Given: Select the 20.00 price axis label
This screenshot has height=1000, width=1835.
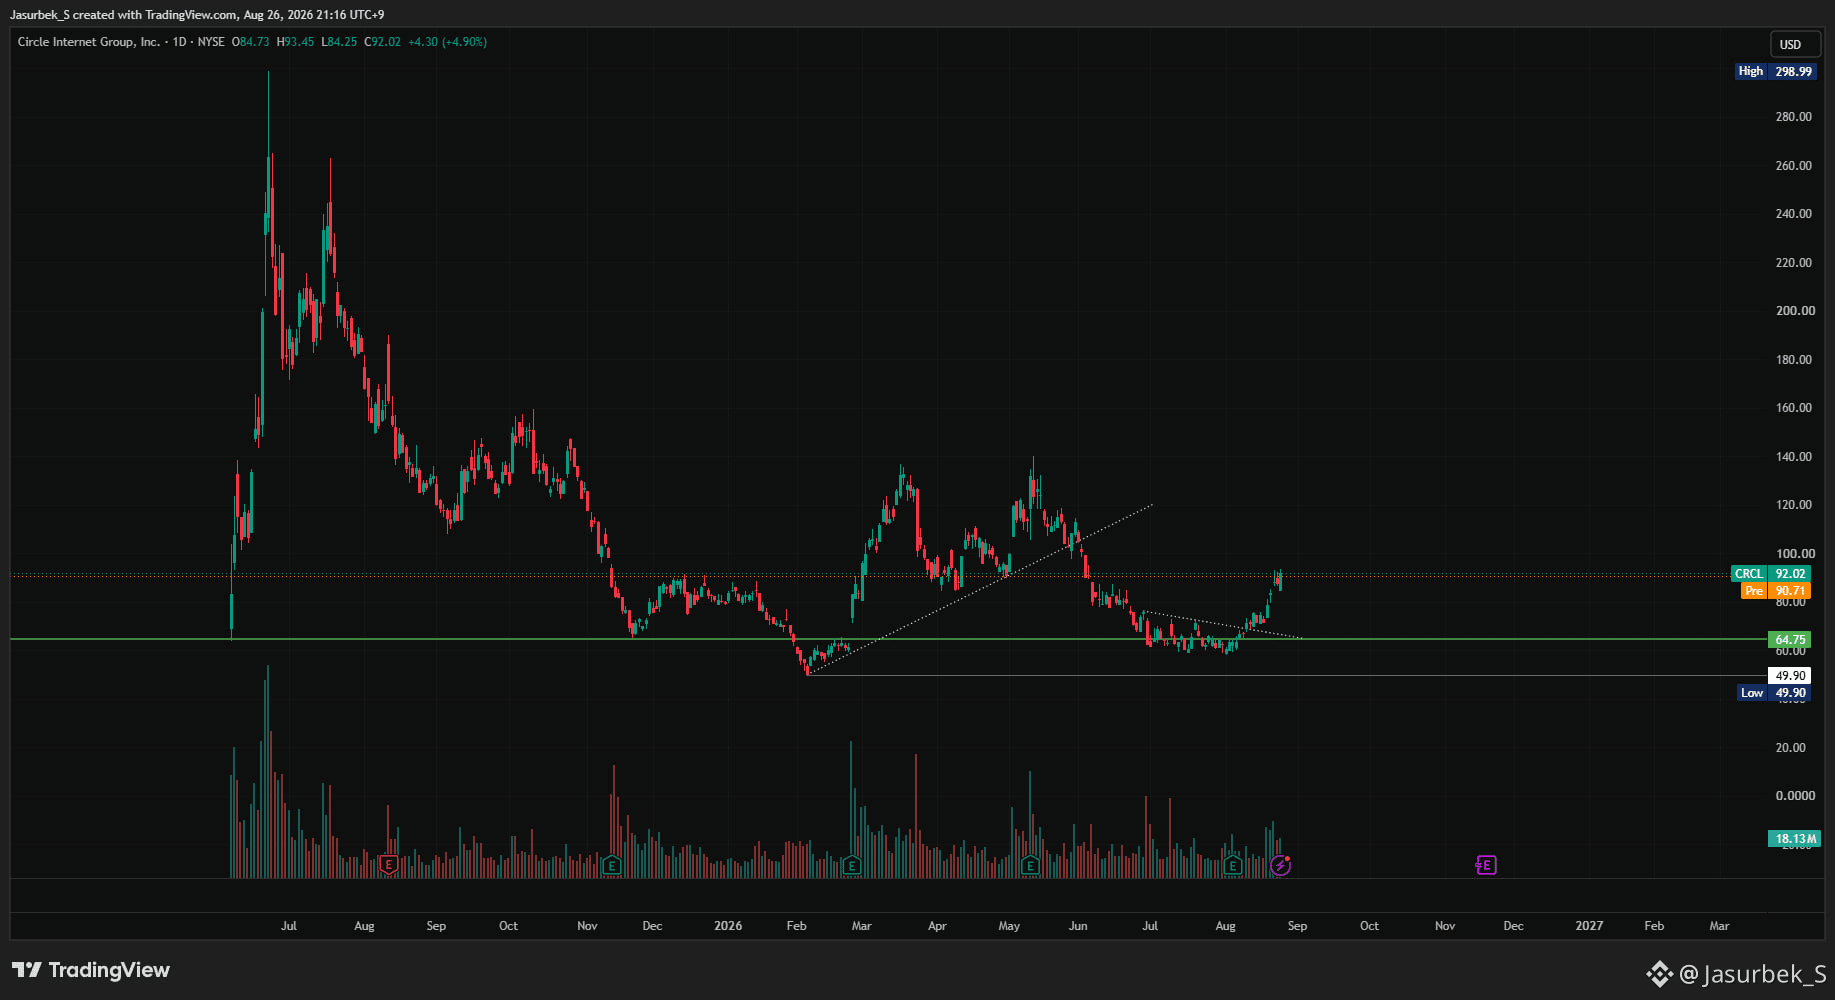Looking at the screenshot, I should tap(1790, 748).
